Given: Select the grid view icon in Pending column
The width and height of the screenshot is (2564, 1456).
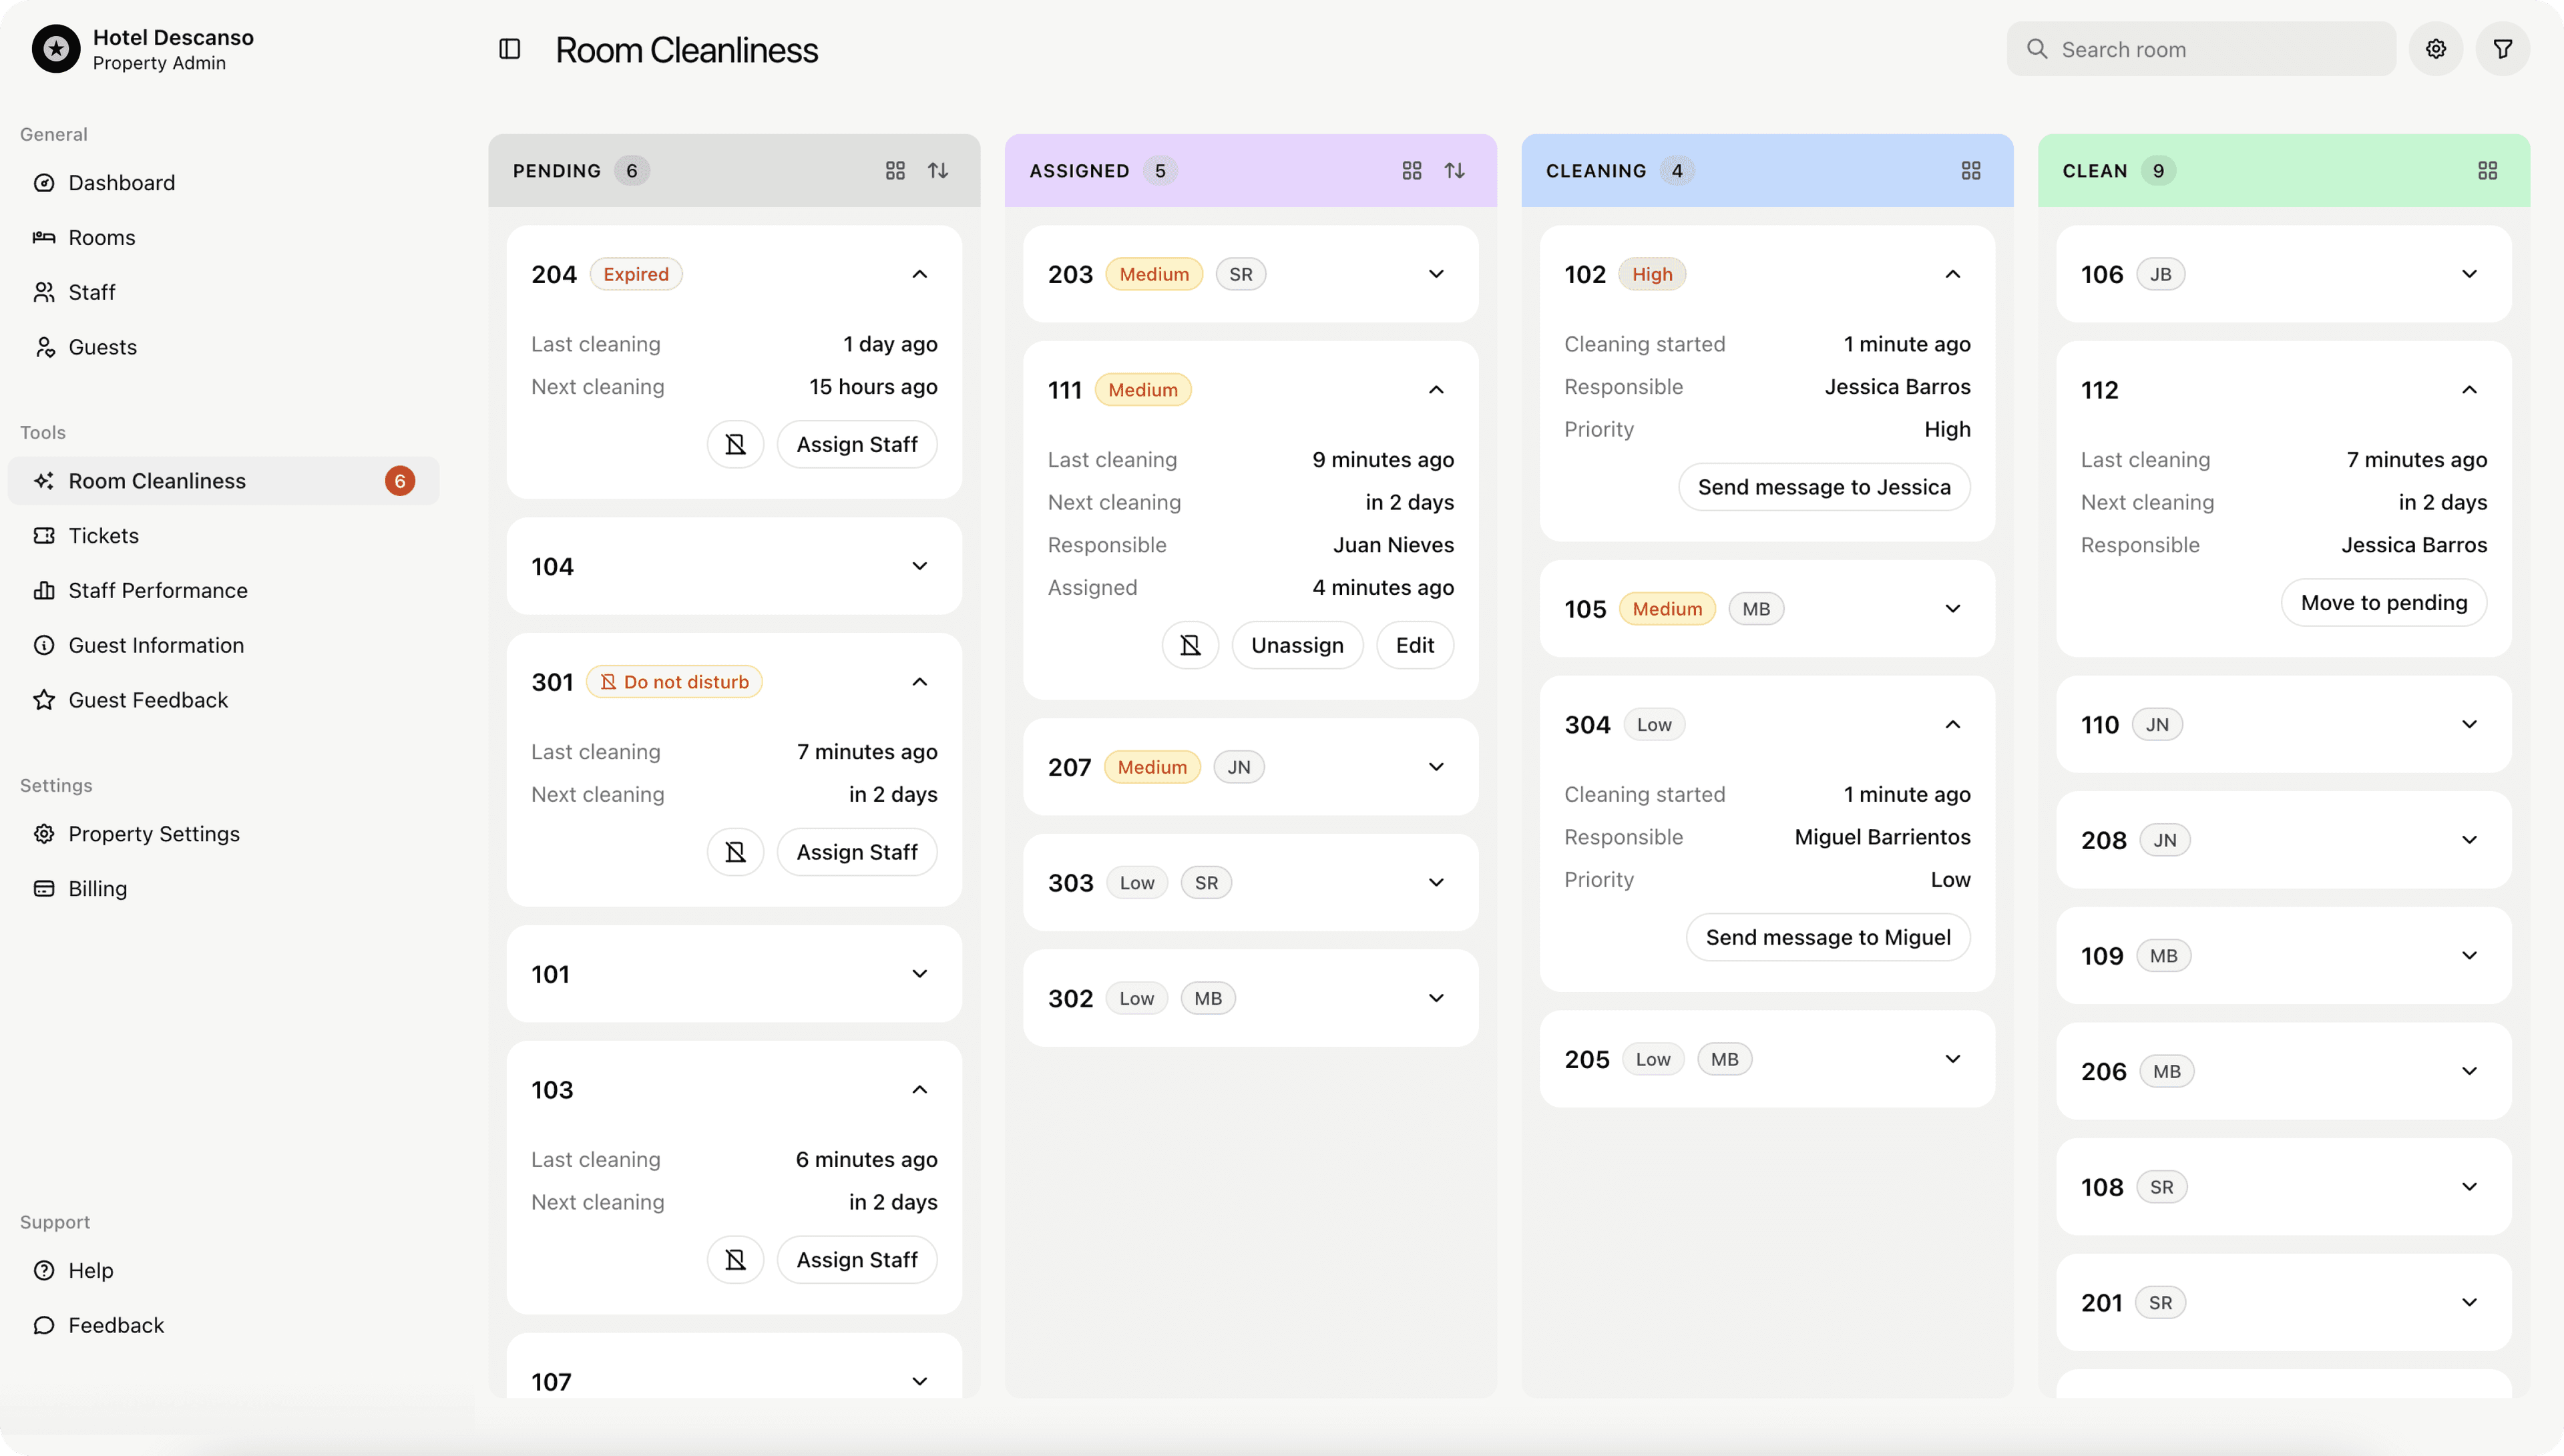Looking at the screenshot, I should 895,170.
